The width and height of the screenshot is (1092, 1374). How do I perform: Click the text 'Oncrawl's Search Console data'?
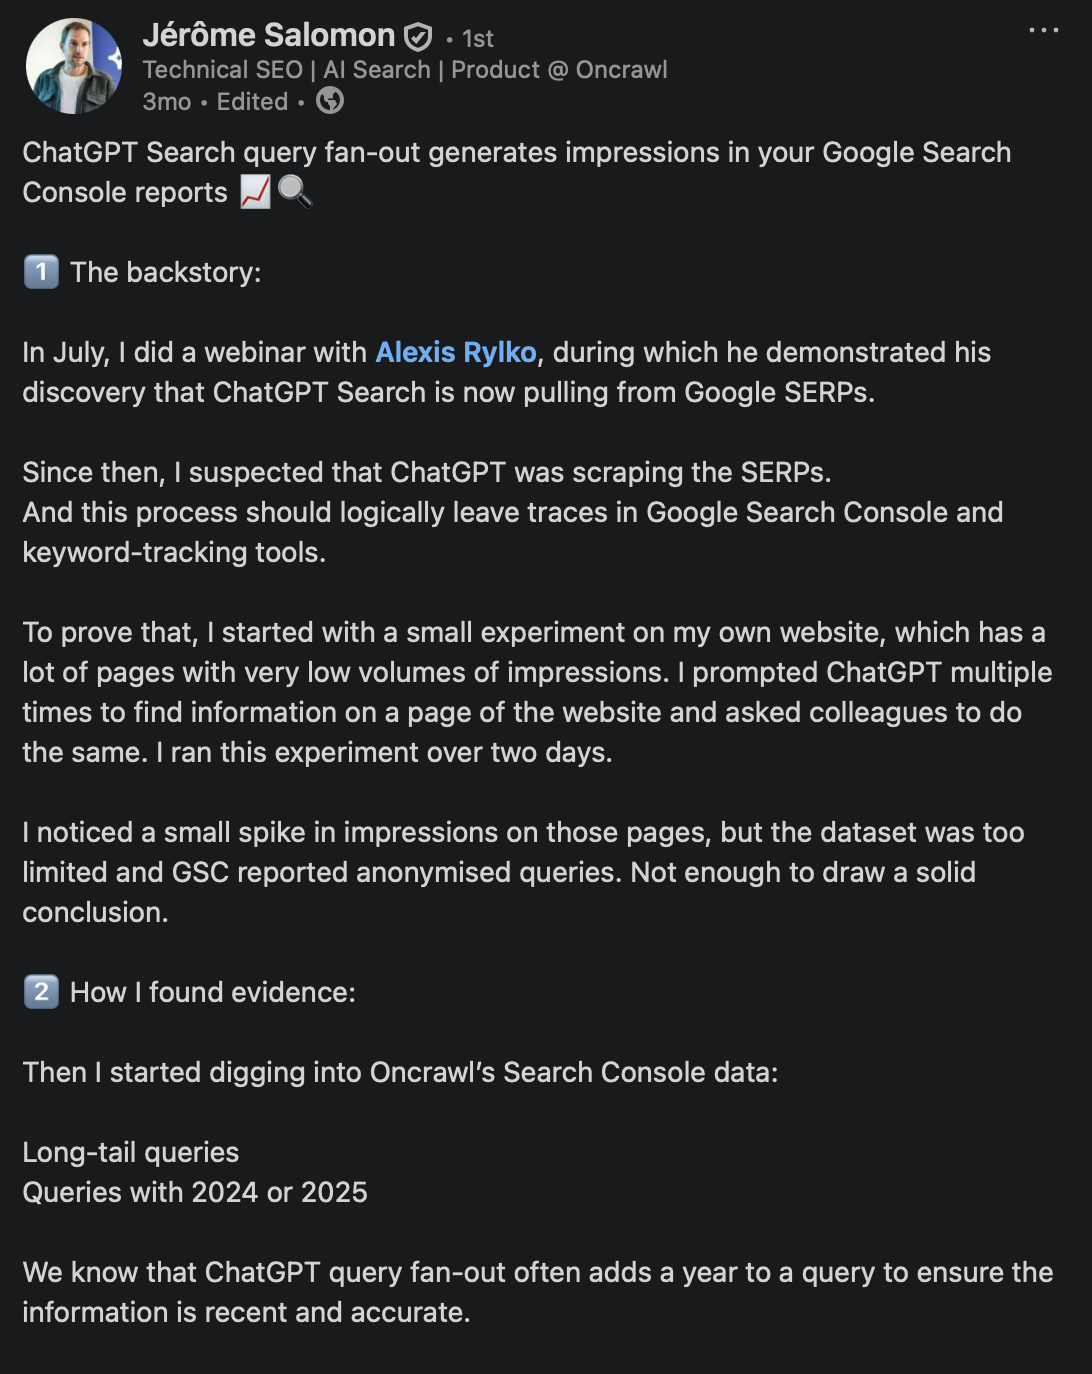click(570, 1071)
